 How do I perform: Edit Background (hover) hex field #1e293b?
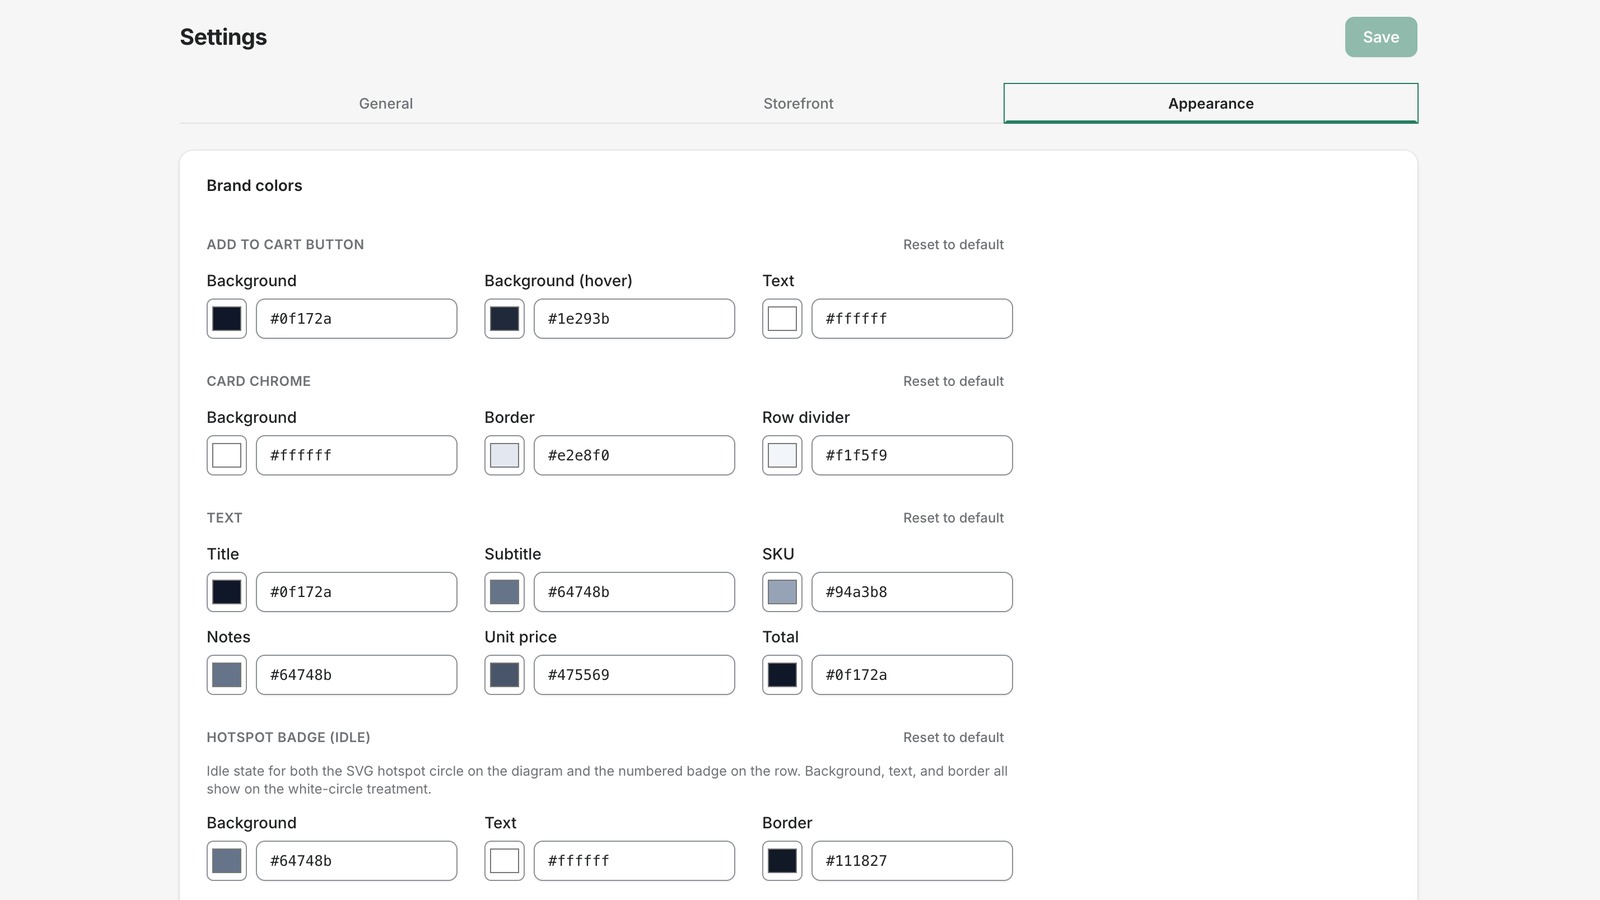634,319
